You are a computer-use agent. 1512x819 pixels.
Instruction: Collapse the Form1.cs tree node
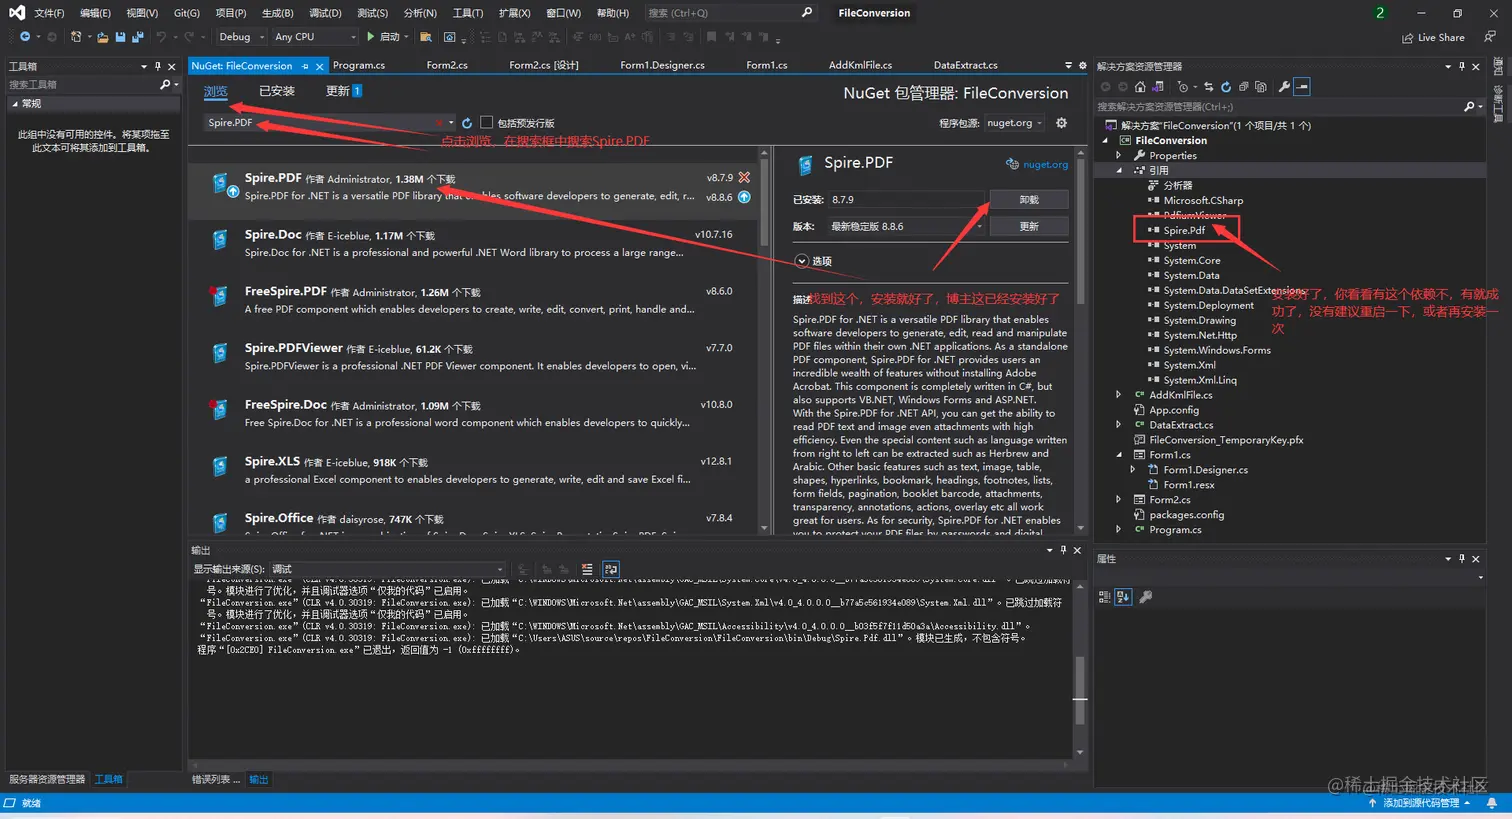pyautogui.click(x=1119, y=454)
